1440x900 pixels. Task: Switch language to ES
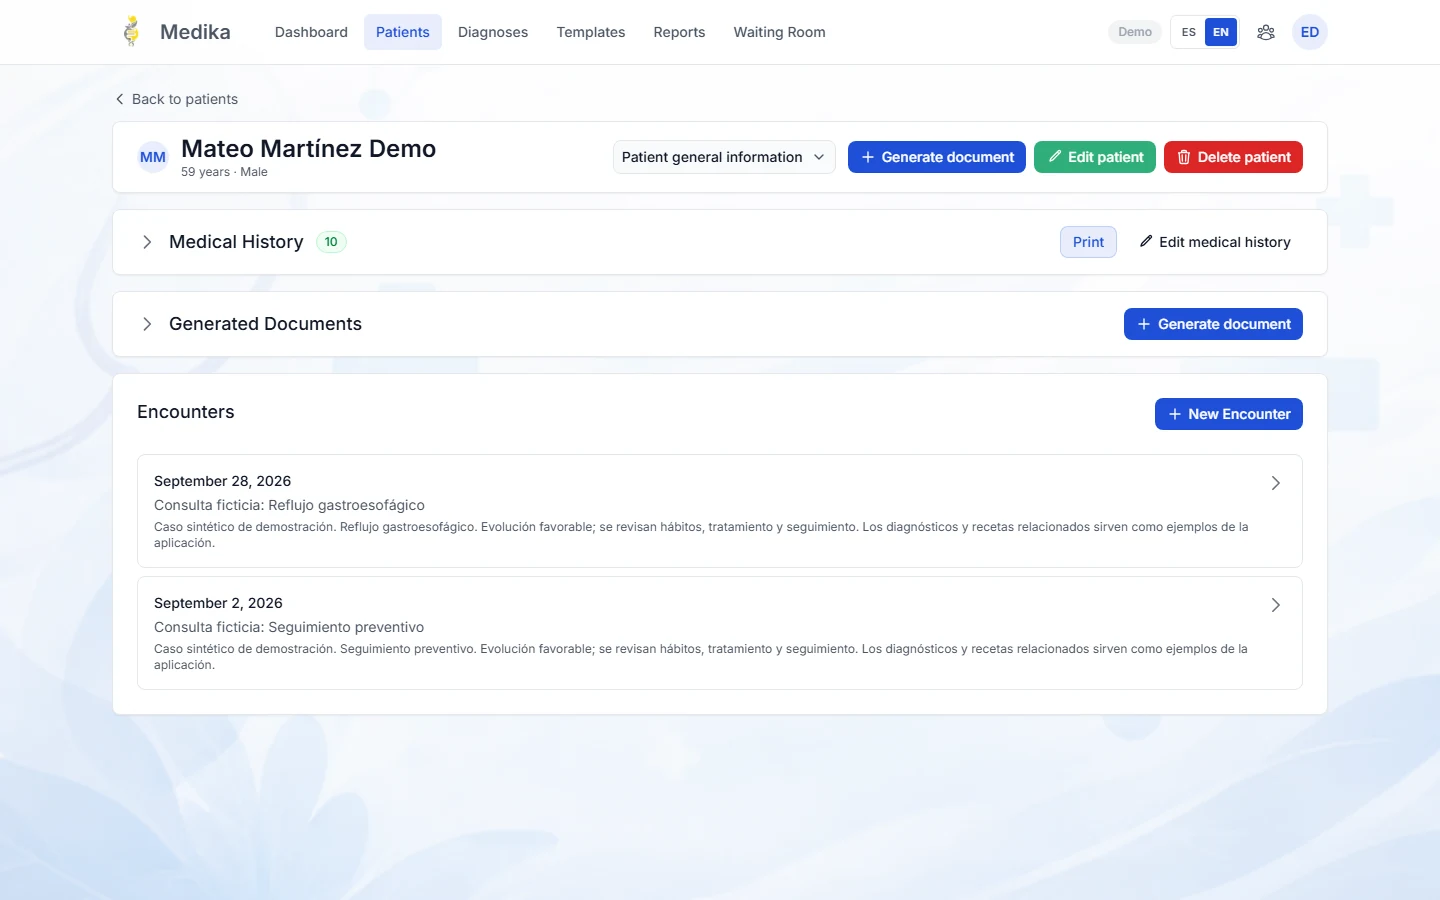point(1188,32)
